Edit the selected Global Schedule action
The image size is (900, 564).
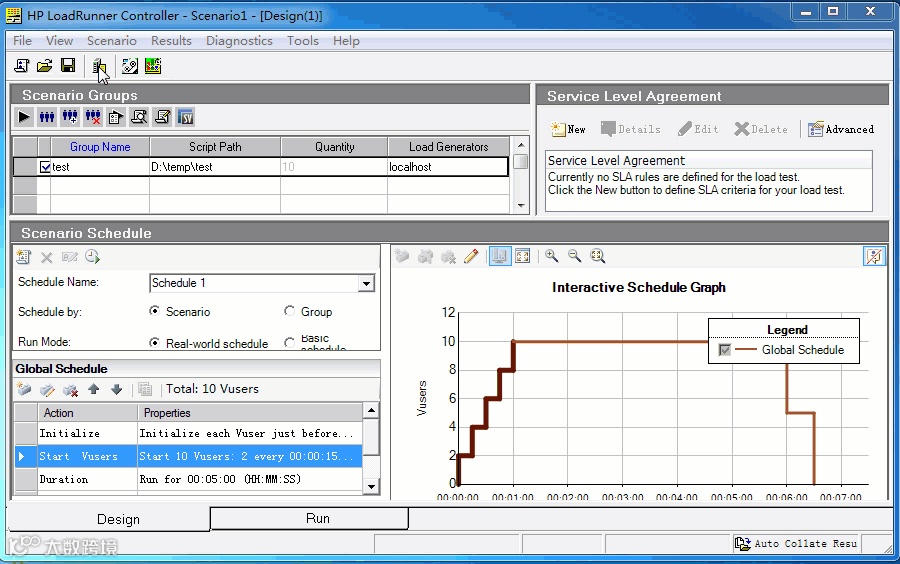[47, 390]
